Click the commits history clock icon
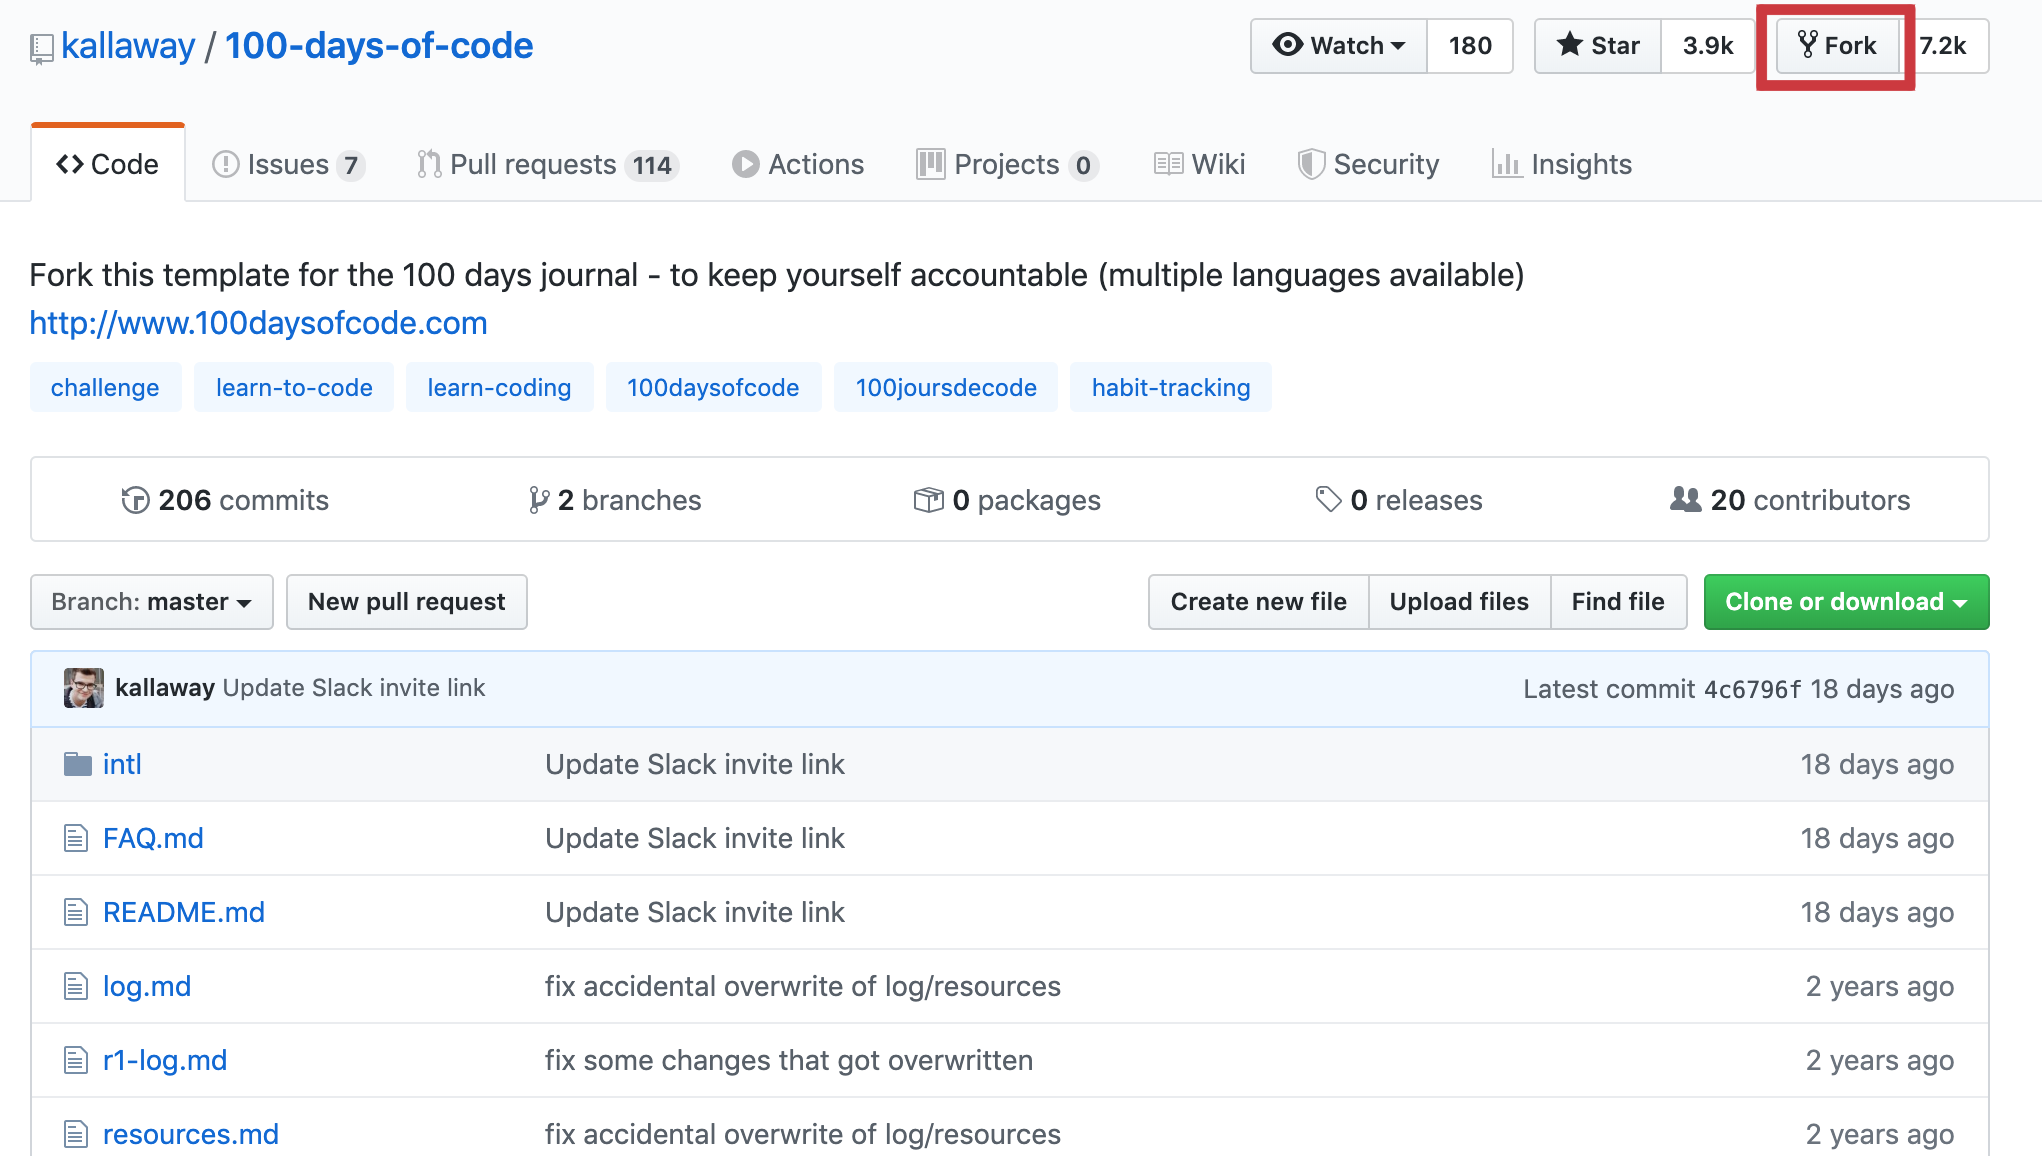The width and height of the screenshot is (2042, 1156). click(x=135, y=500)
